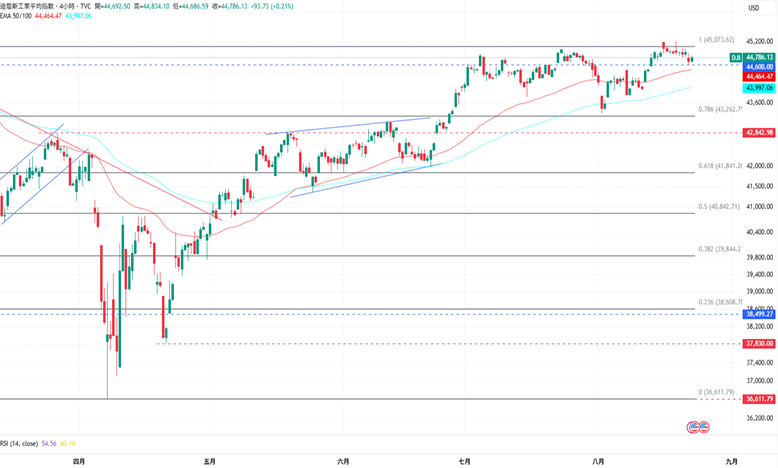
Task: Click the 43,600.00 price scale tick
Action: point(760,103)
